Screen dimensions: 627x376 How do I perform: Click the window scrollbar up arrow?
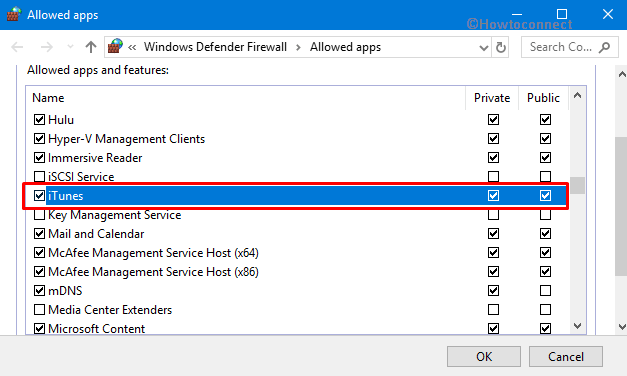pyautogui.click(x=621, y=74)
